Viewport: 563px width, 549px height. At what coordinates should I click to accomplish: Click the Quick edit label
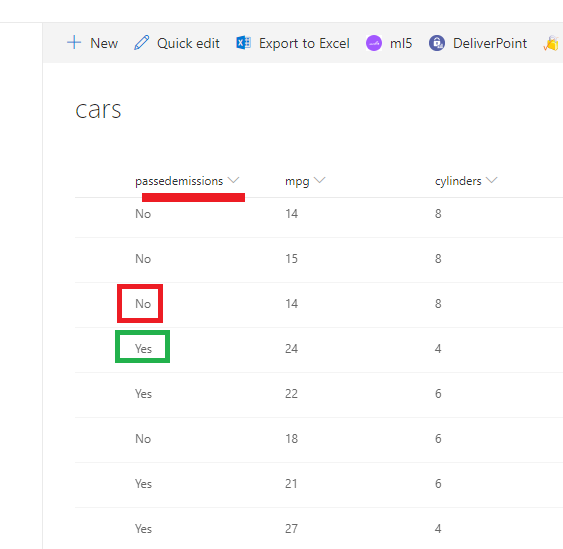[x=188, y=43]
